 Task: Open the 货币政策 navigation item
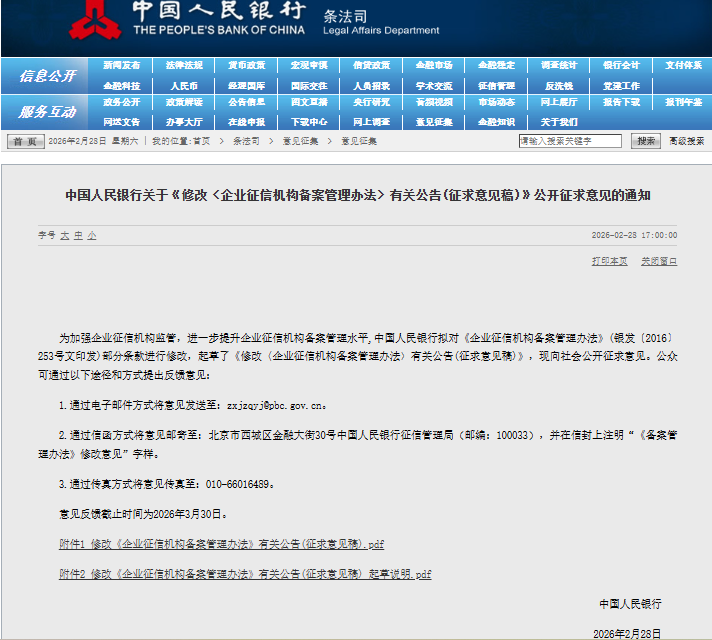tap(246, 66)
